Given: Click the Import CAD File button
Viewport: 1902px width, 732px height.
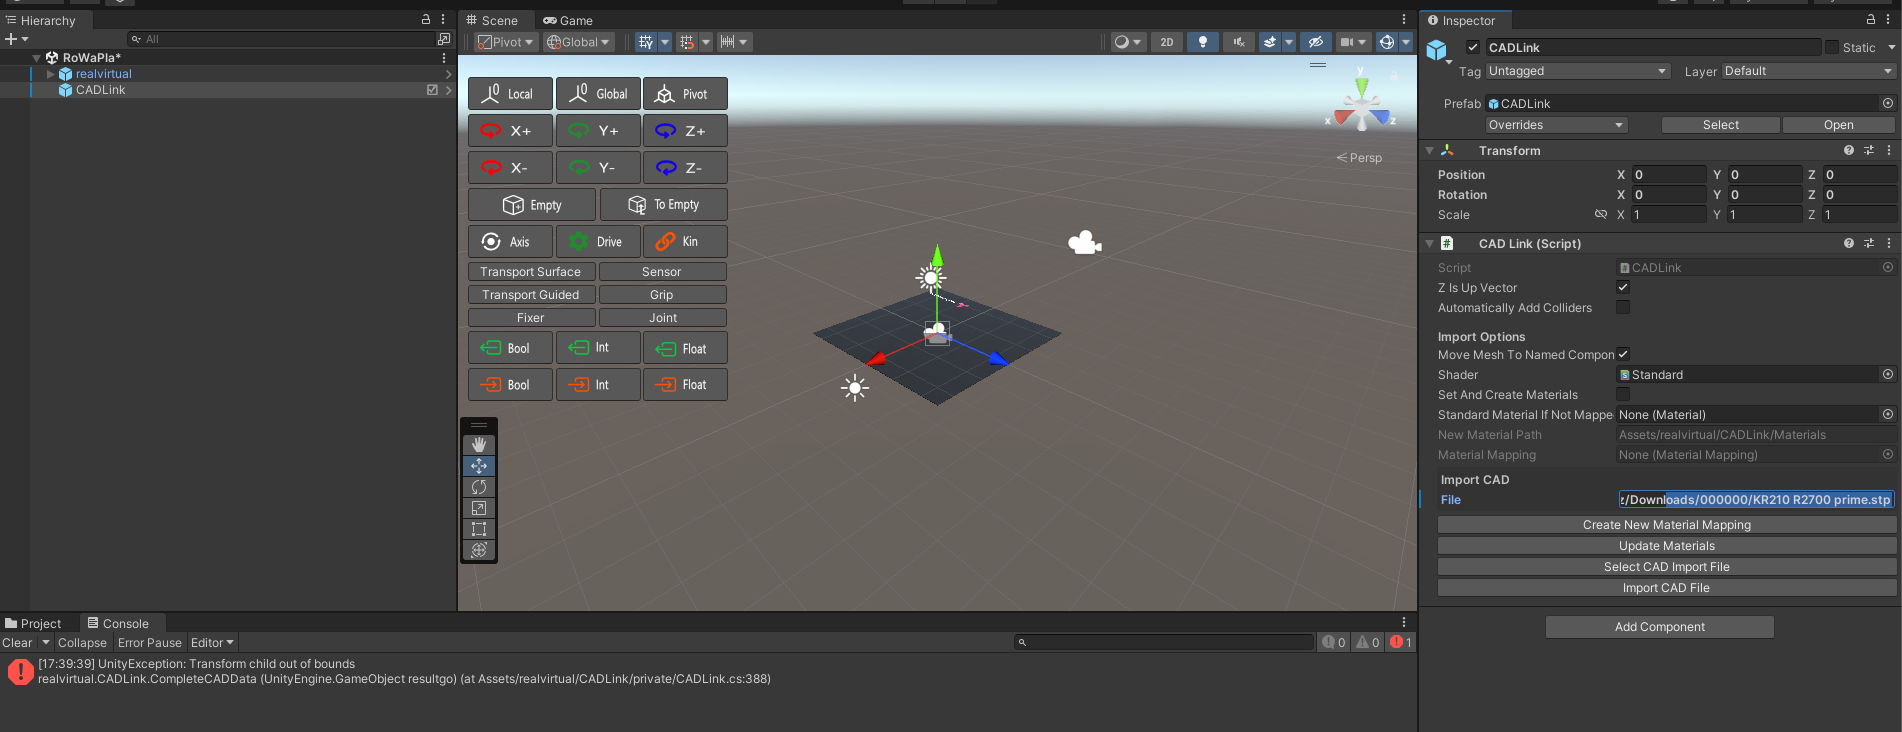Looking at the screenshot, I should 1666,588.
